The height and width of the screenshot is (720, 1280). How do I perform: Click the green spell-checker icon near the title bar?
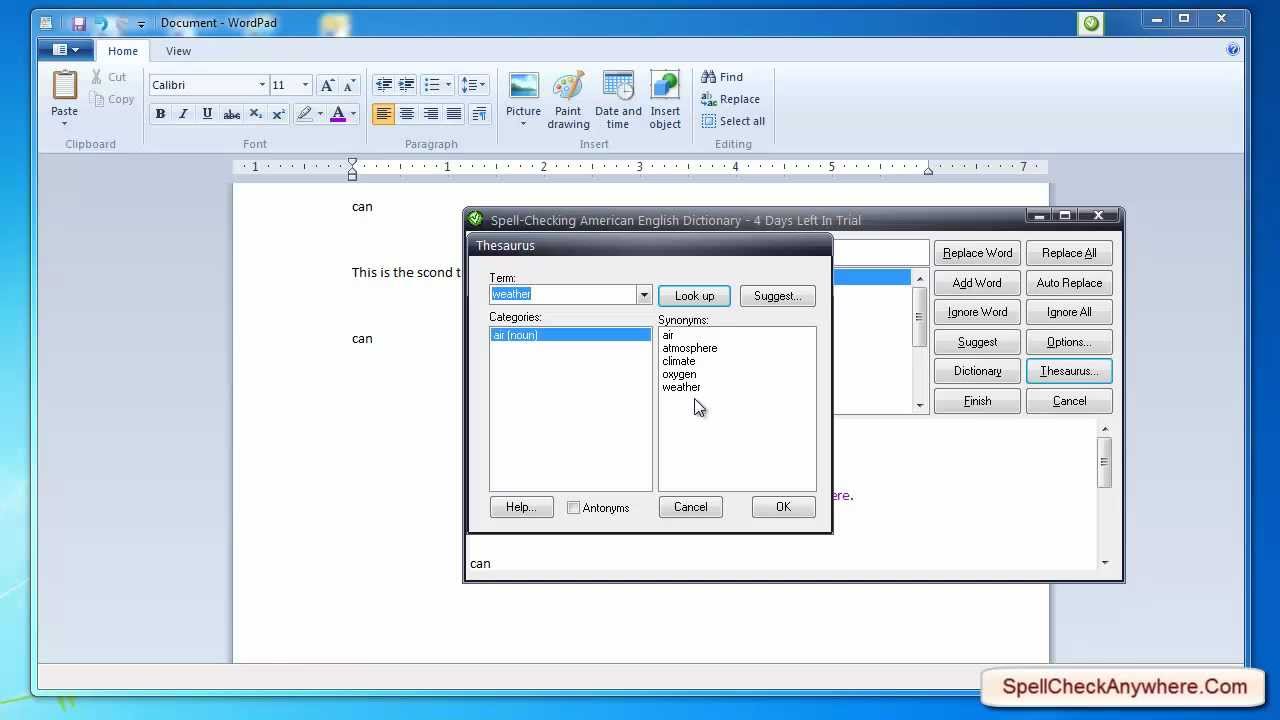click(x=1091, y=23)
